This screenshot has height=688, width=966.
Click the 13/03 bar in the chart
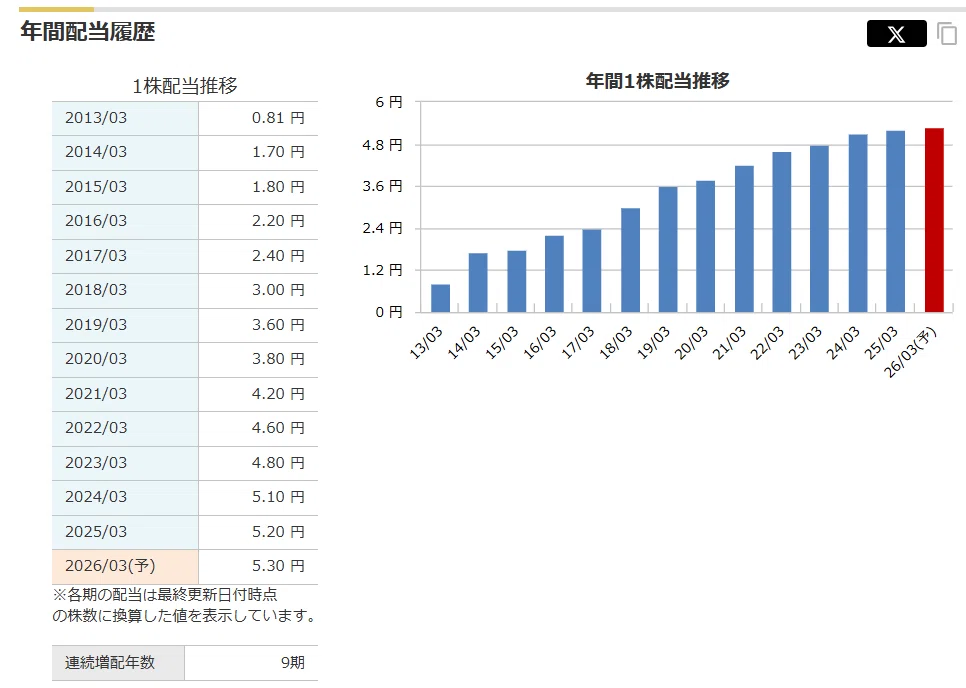pos(440,298)
